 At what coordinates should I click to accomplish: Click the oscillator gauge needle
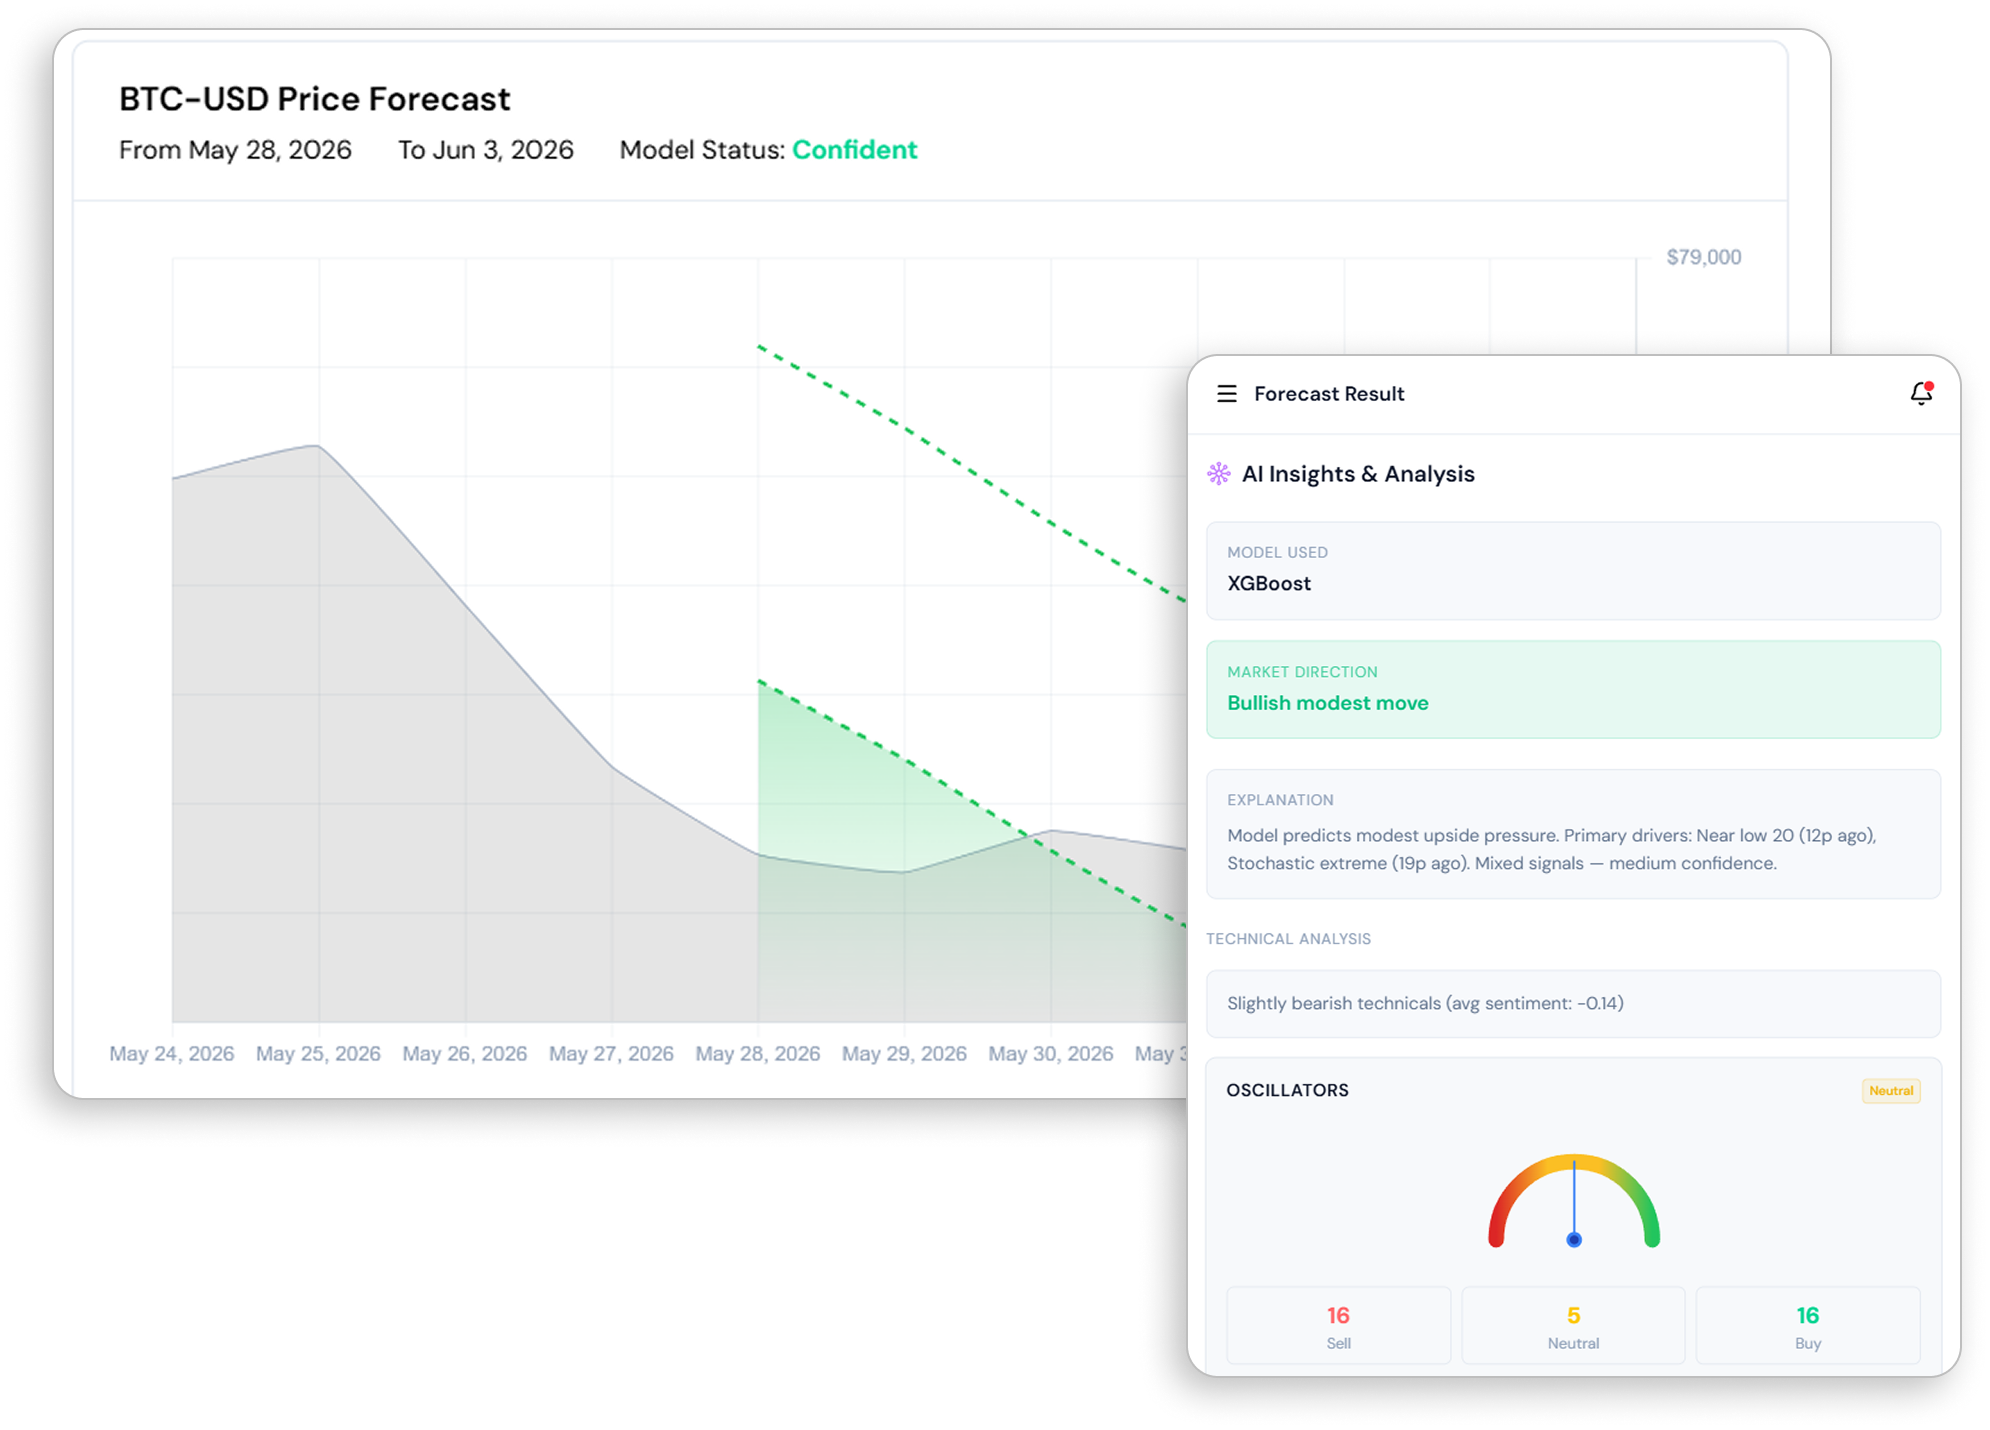pos(1574,1201)
